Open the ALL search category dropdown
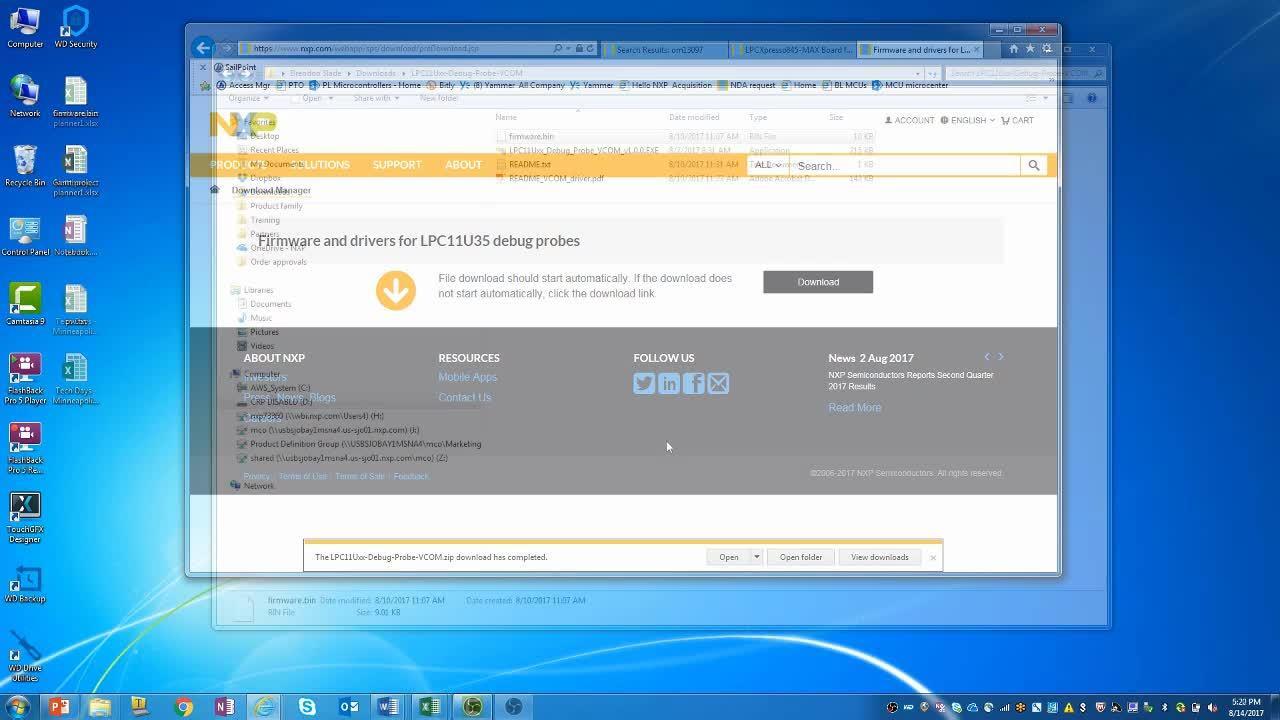The image size is (1280, 720). pos(767,166)
